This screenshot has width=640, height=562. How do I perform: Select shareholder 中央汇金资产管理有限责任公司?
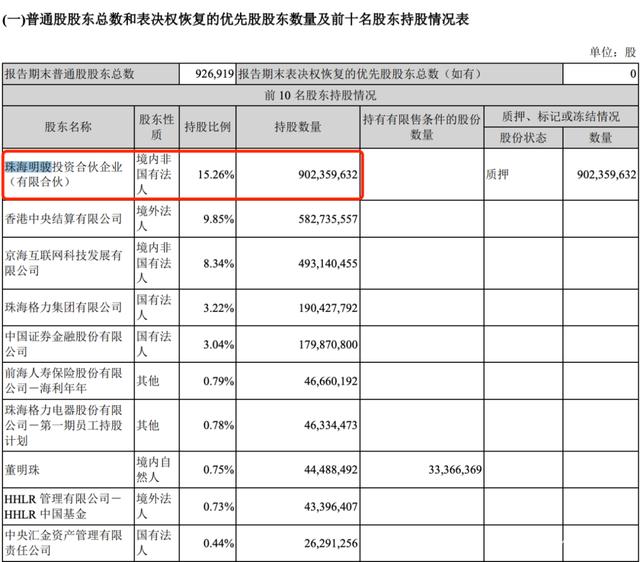(x=63, y=542)
